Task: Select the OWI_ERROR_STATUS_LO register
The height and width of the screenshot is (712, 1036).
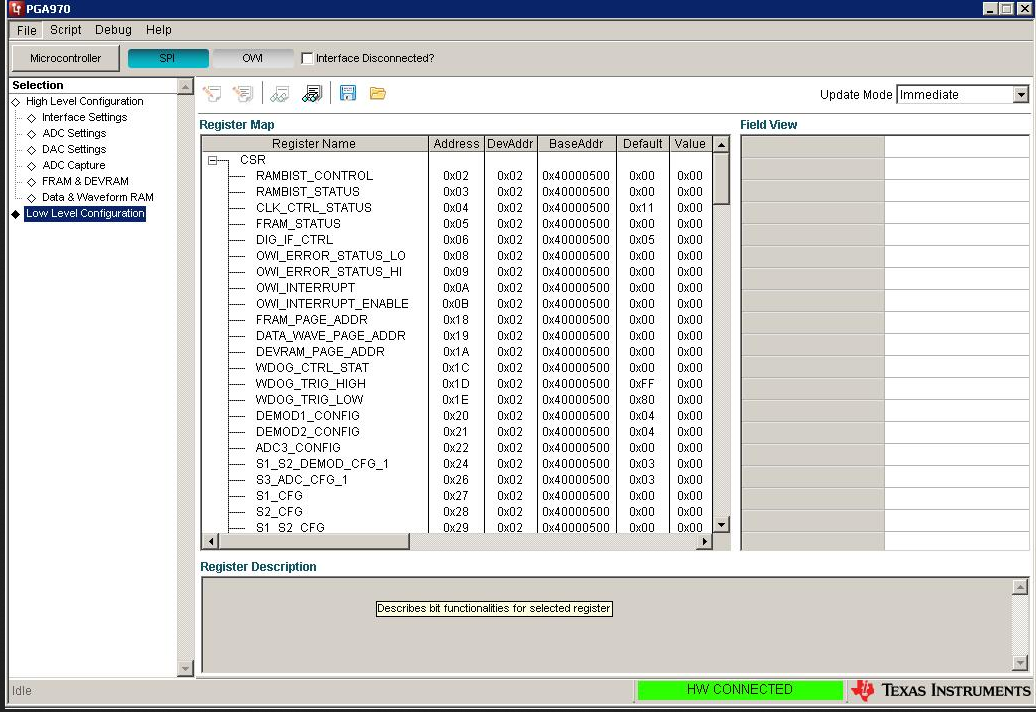Action: [x=330, y=256]
